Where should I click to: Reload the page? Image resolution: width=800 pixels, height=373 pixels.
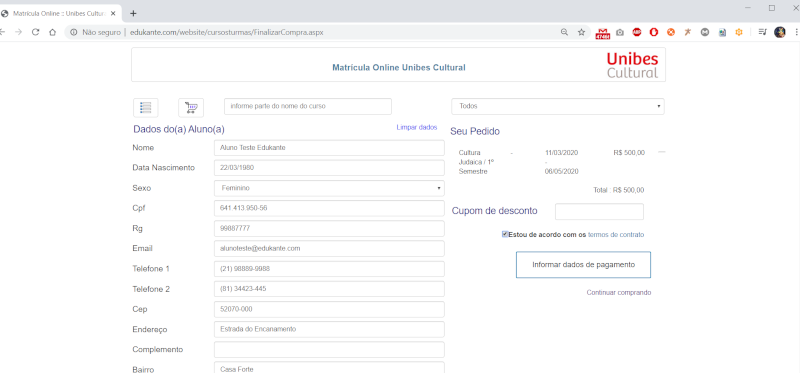pyautogui.click(x=35, y=32)
